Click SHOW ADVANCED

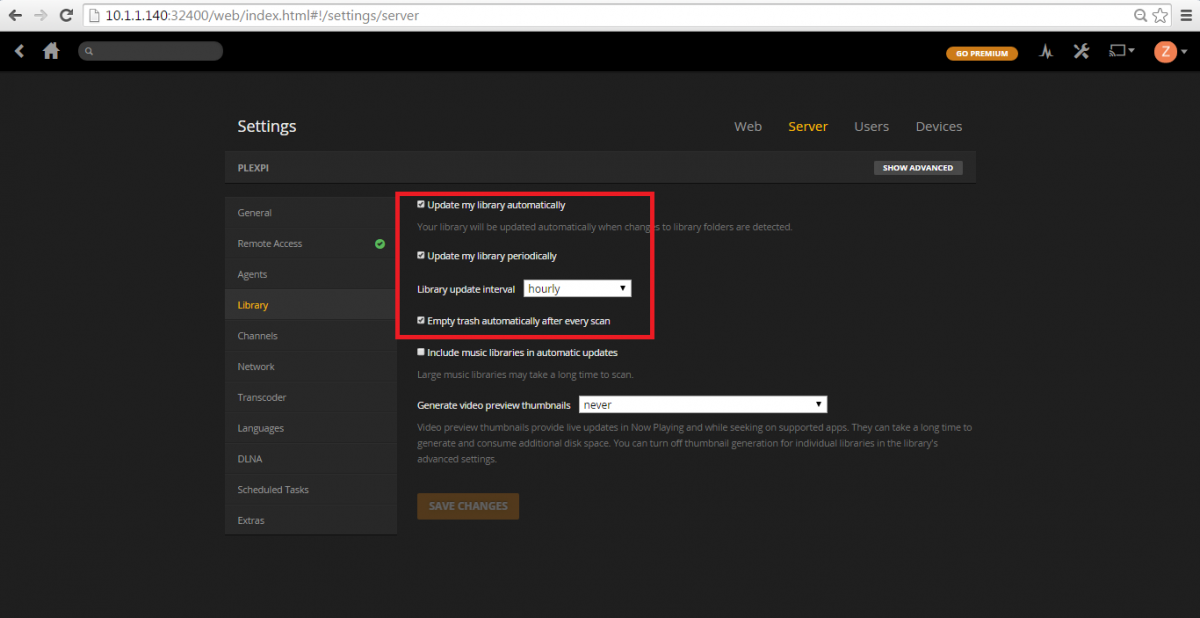tap(917, 167)
